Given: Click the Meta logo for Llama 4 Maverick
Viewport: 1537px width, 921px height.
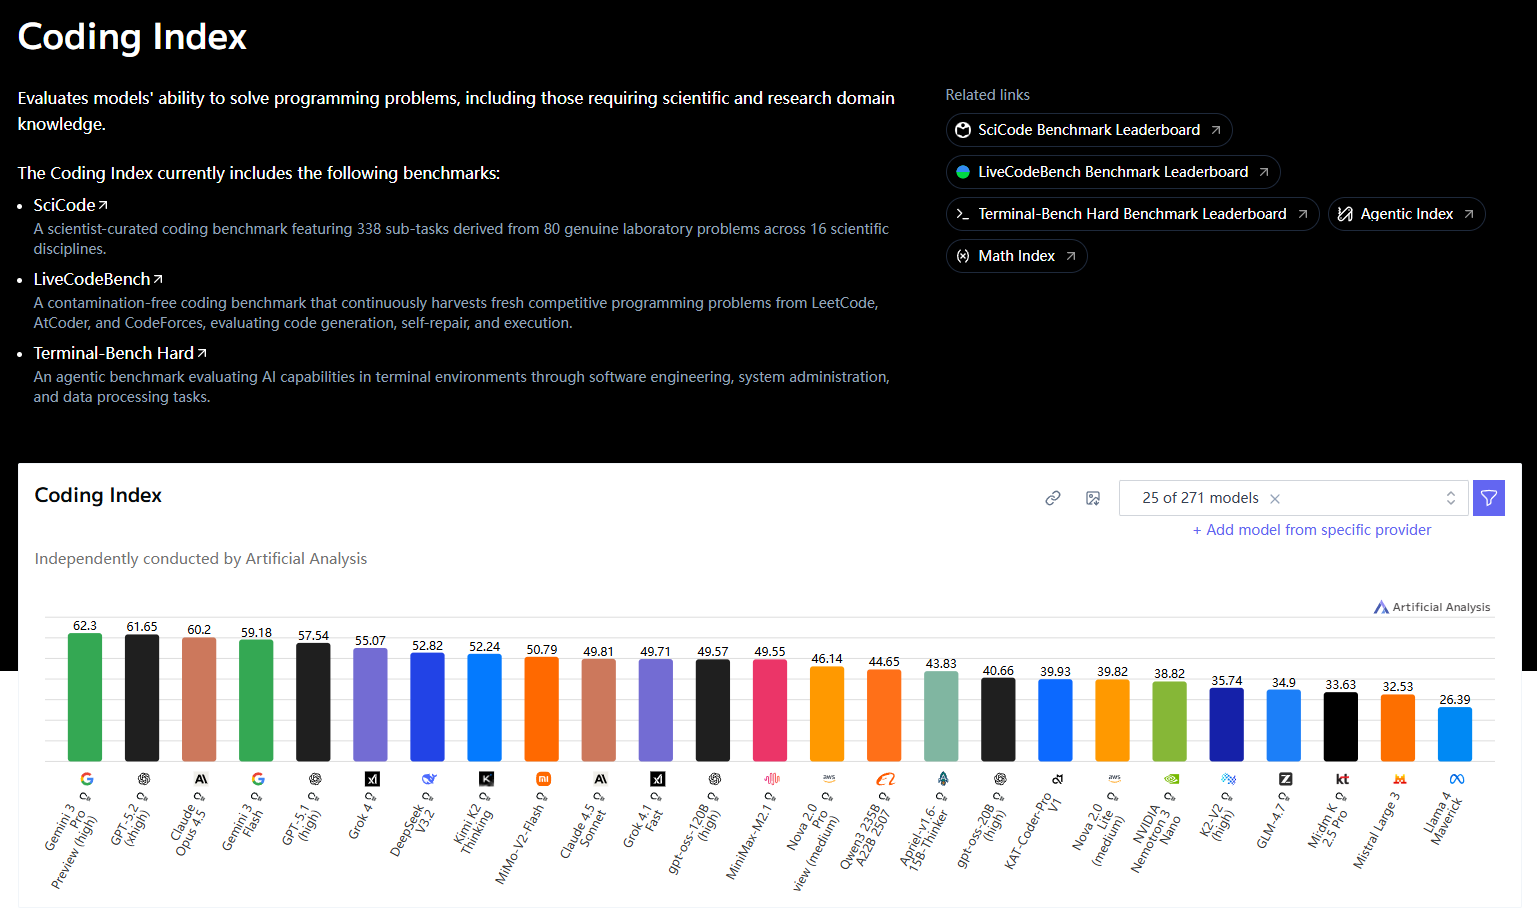Looking at the screenshot, I should (x=1456, y=779).
